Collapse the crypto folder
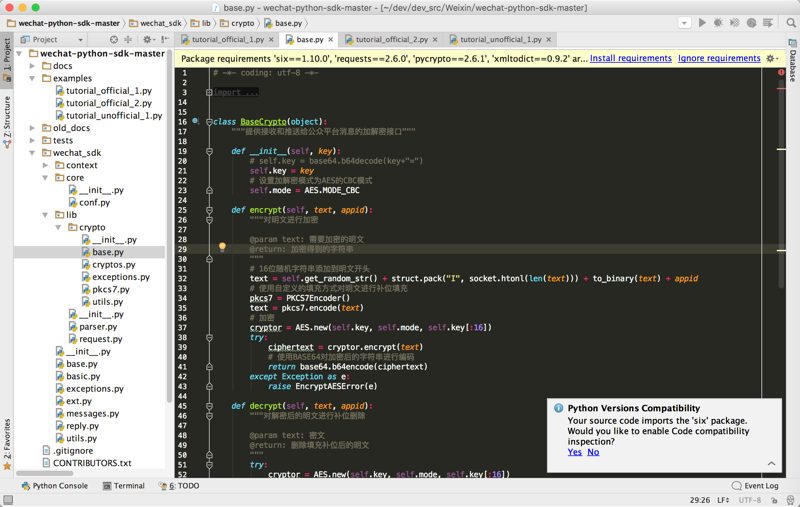800x507 pixels. tap(58, 227)
